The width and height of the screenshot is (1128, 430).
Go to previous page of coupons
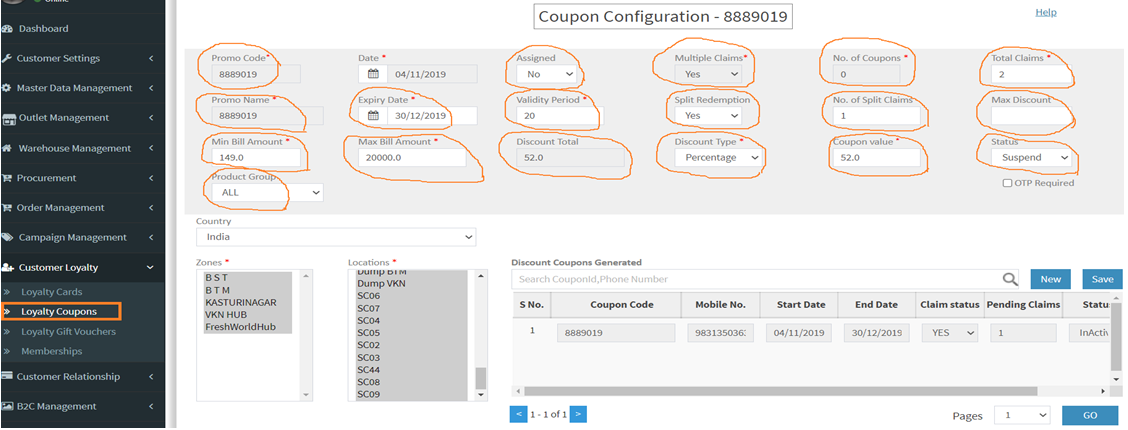(518, 414)
